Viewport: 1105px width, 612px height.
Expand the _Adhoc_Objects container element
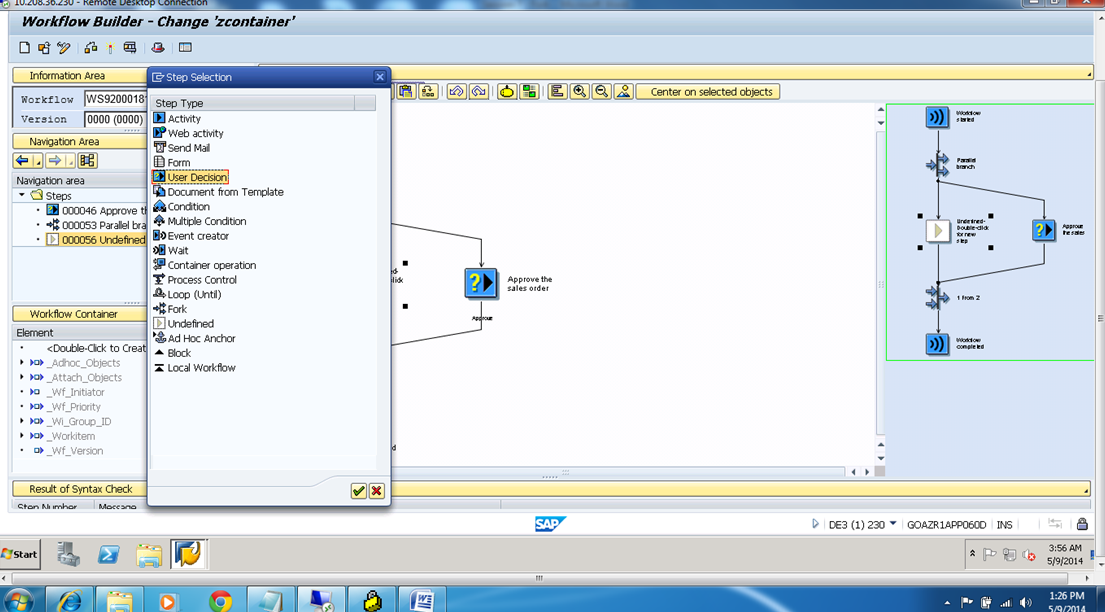tap(20, 362)
